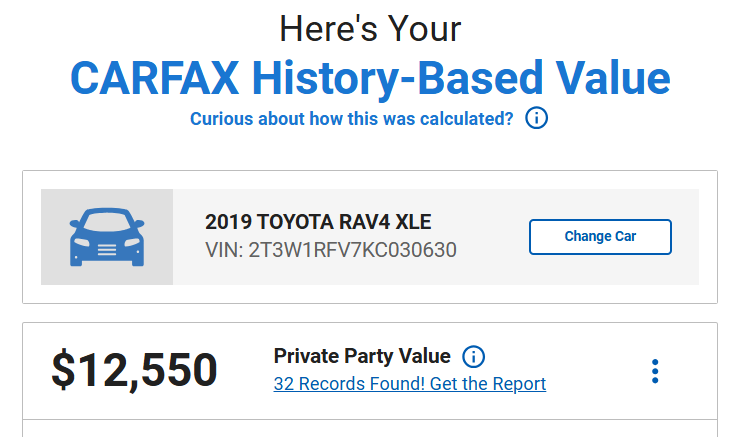Viewport: 742px width, 437px height.
Task: Click the 'CARFAX History-Based Value' heading
Action: coord(371,78)
